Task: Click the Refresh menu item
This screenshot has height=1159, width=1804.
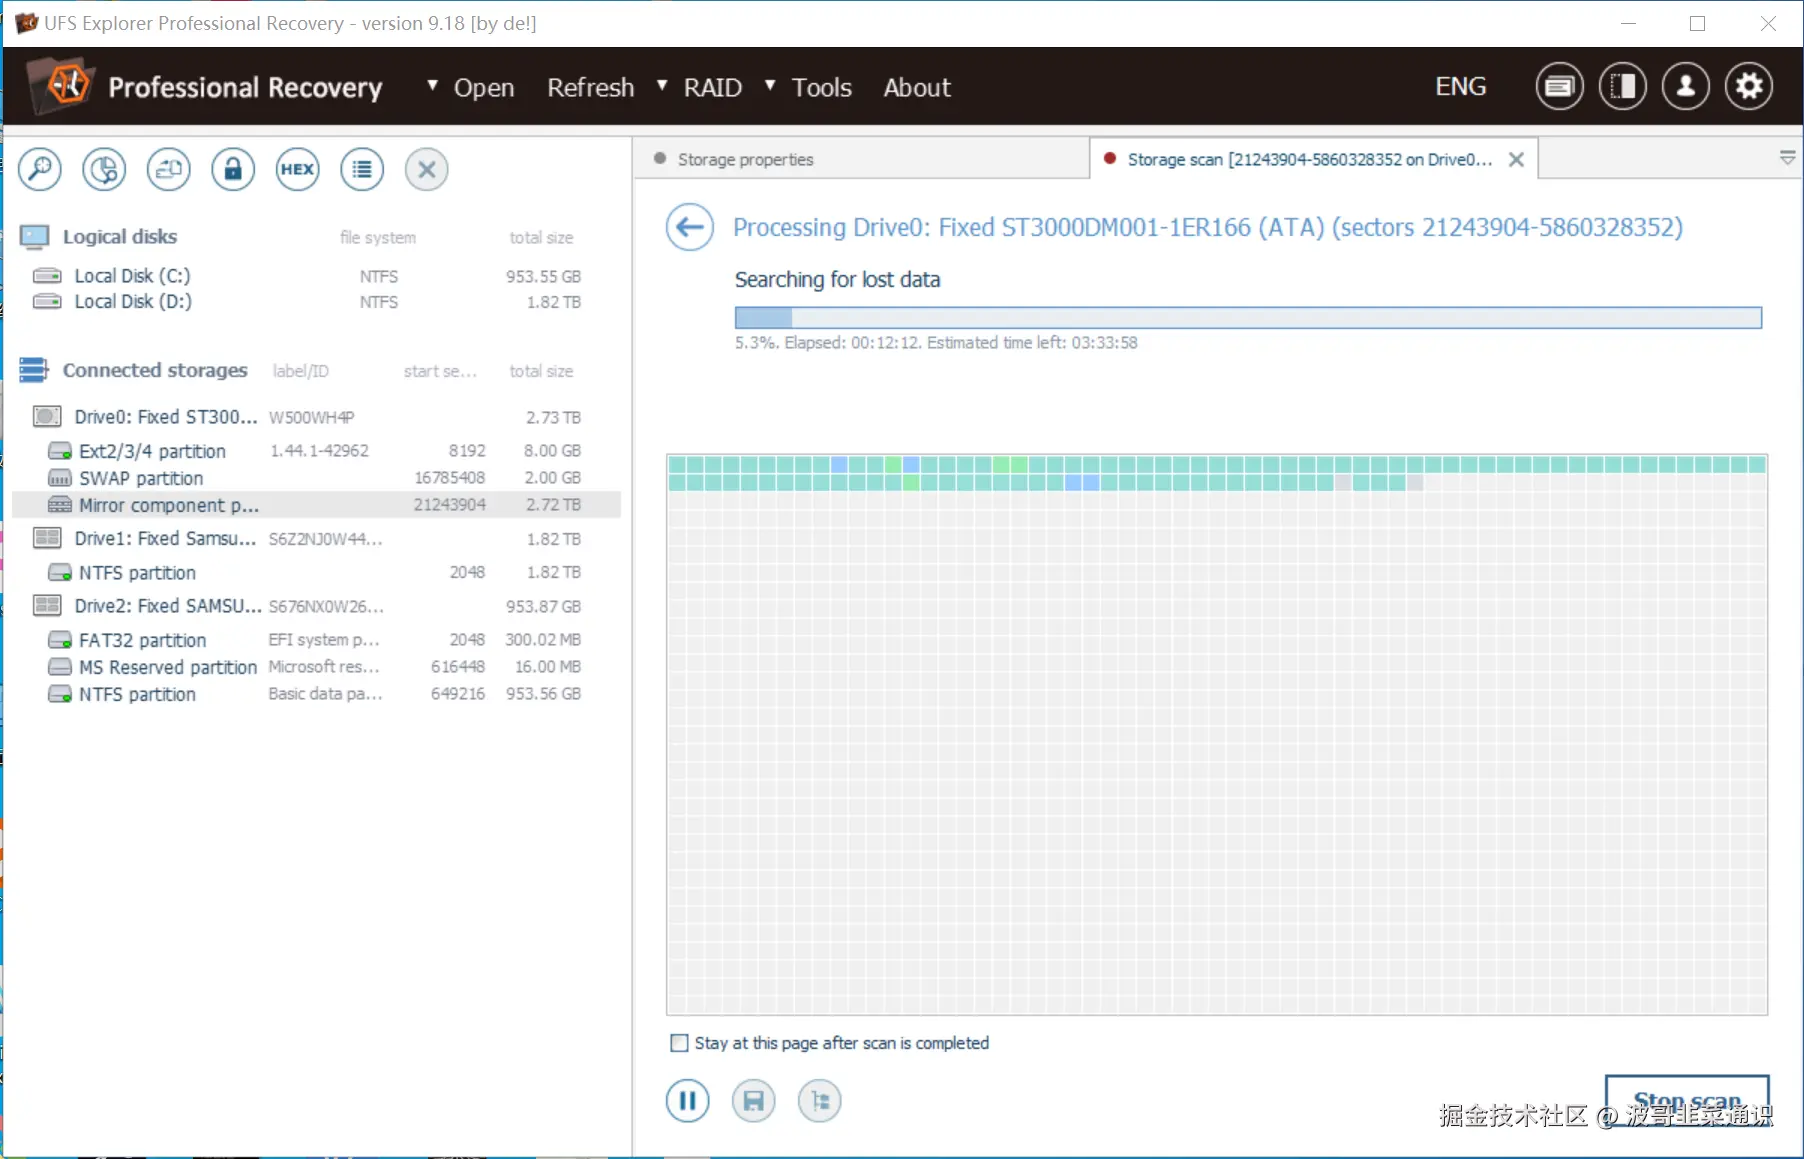Action: 590,87
